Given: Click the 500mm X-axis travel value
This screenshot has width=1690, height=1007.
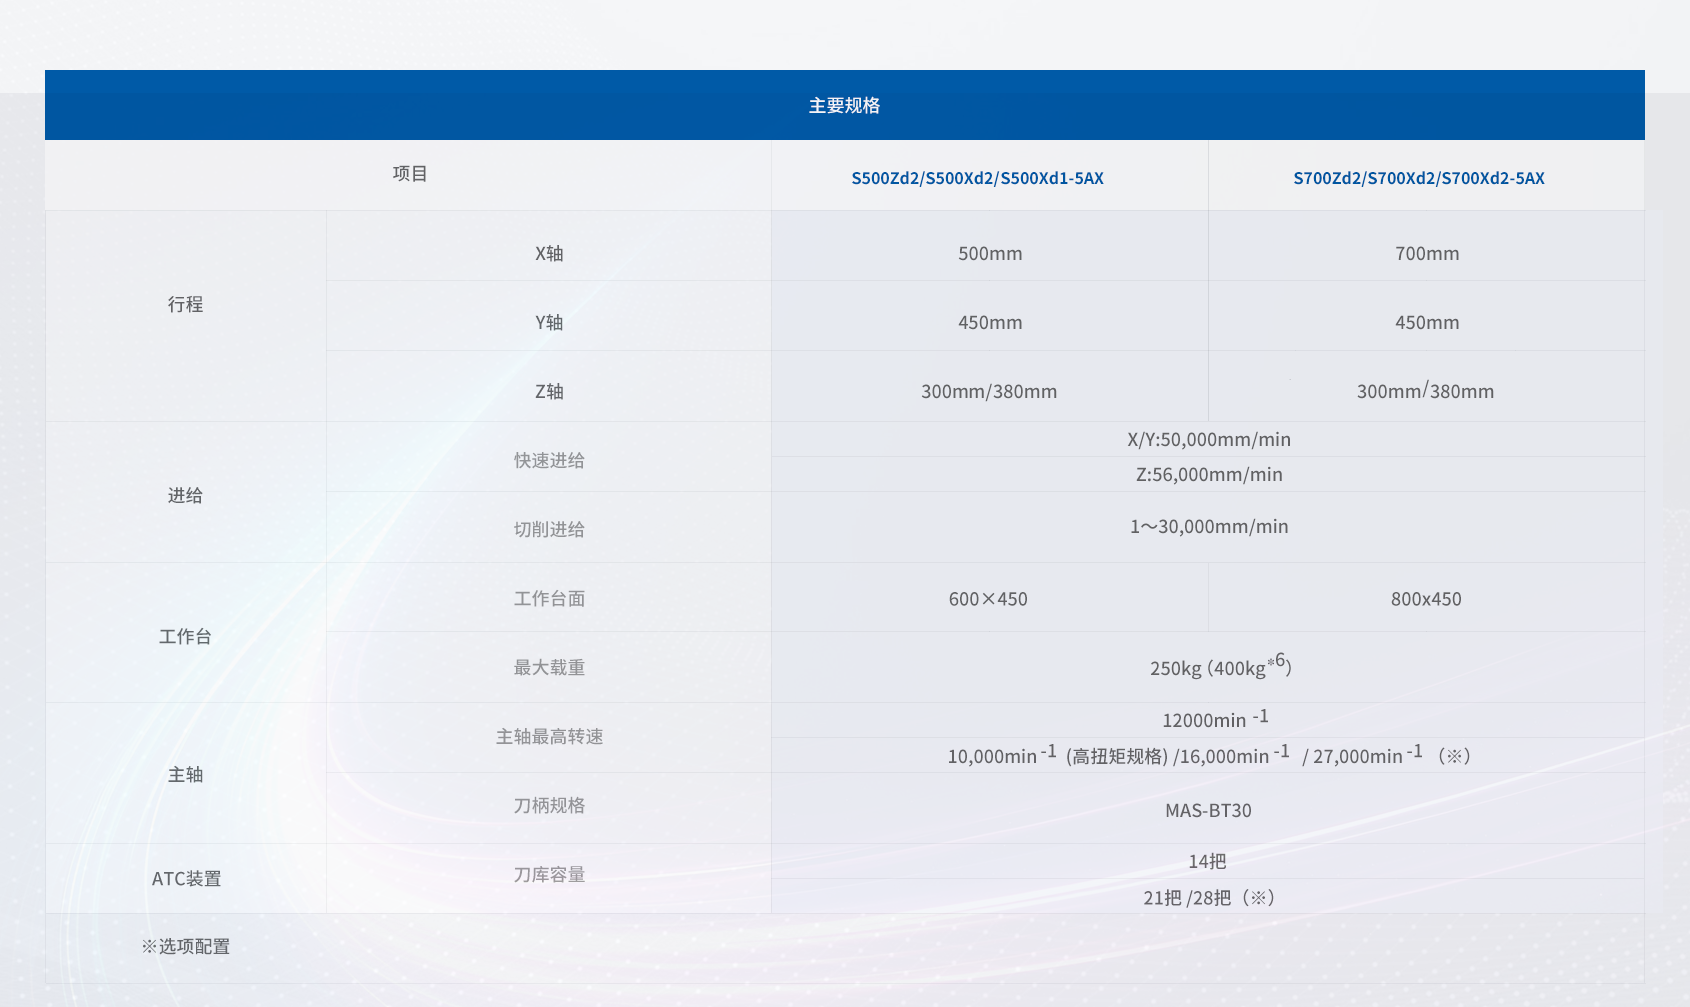Looking at the screenshot, I should coord(989,254).
